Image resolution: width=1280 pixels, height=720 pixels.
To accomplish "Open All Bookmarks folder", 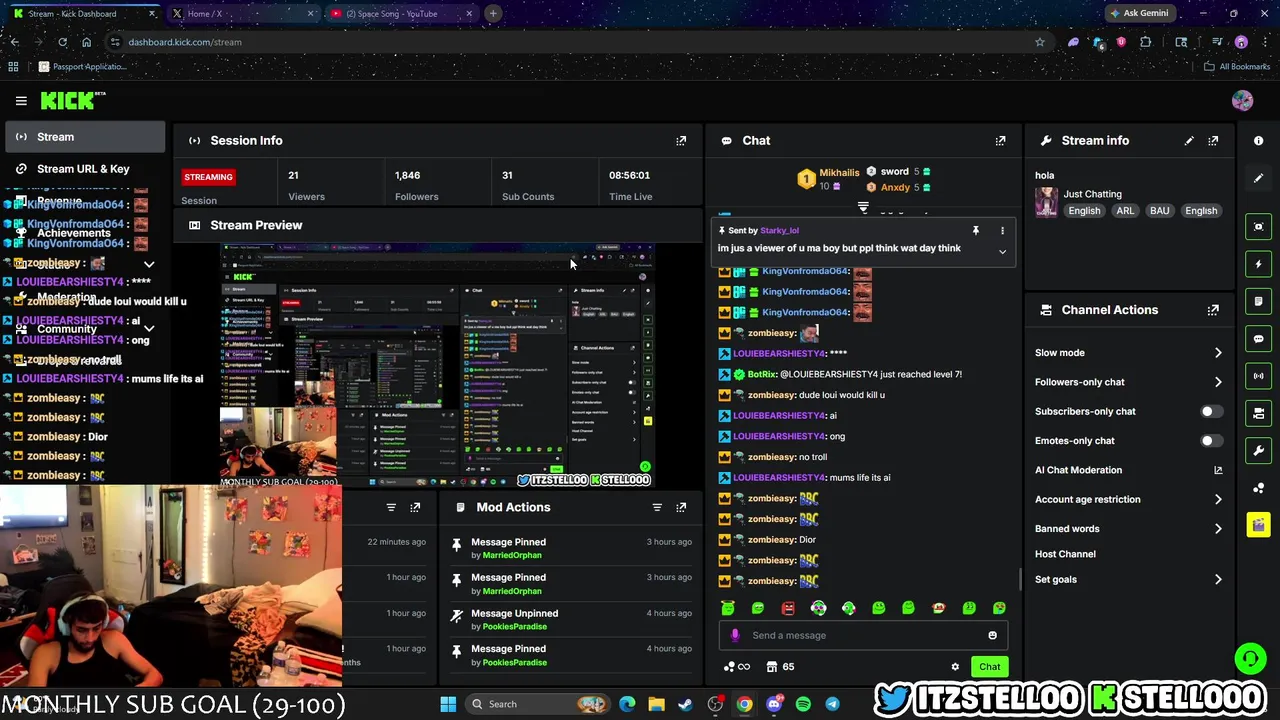I will tap(1237, 67).
